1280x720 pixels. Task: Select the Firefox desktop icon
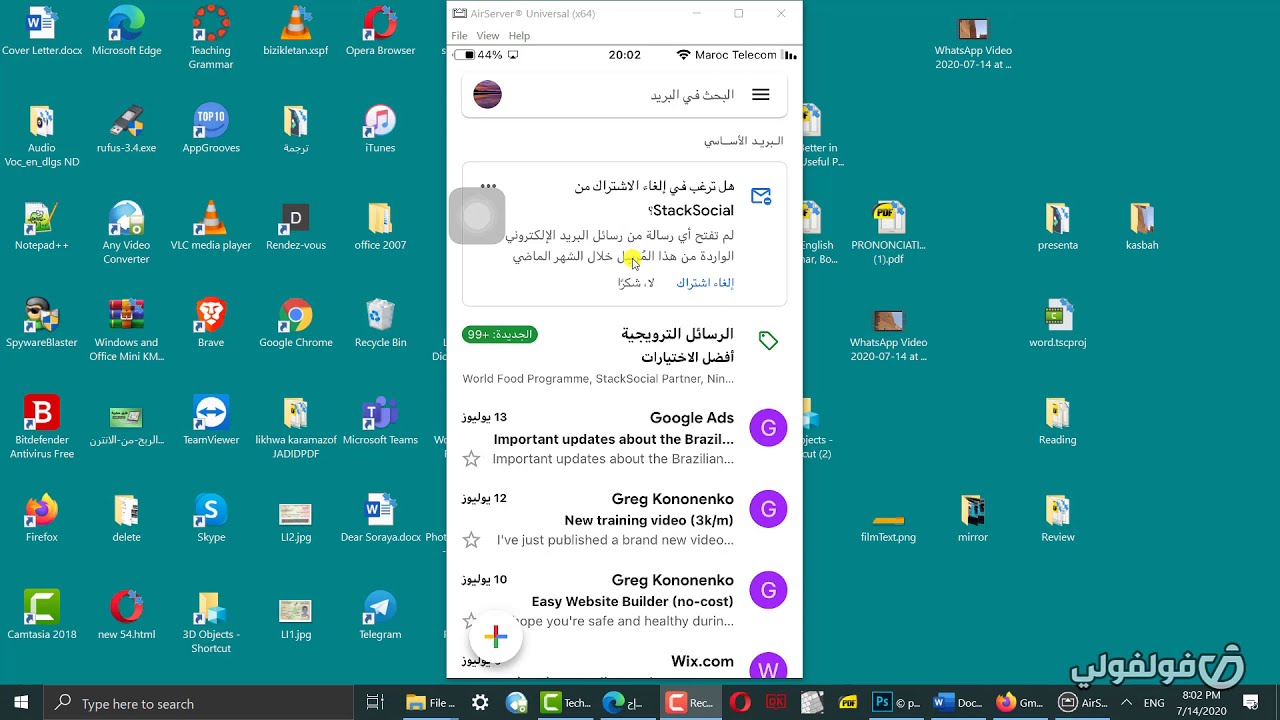click(42, 517)
